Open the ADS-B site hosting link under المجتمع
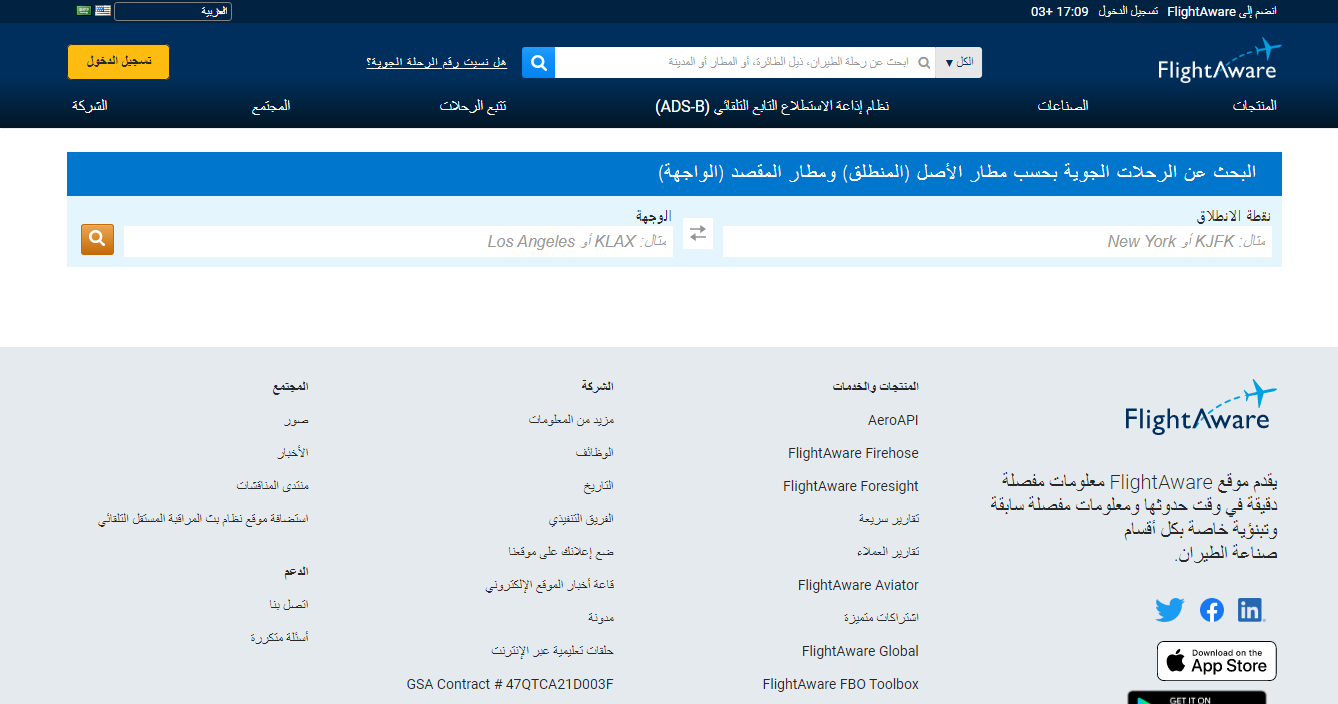This screenshot has height=704, width=1338. pyautogui.click(x=203, y=519)
